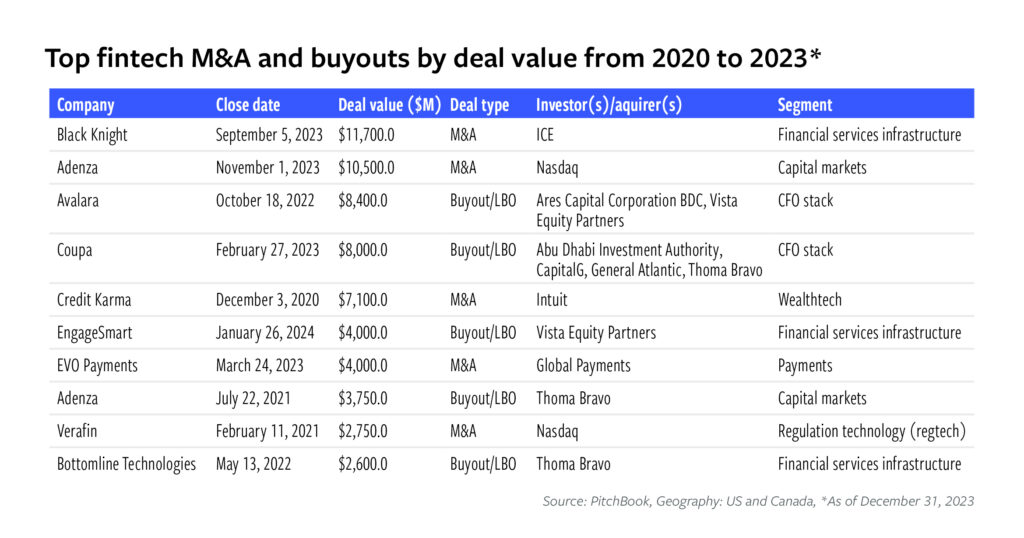Click the Close date column header
1024x538 pixels.
(248, 105)
